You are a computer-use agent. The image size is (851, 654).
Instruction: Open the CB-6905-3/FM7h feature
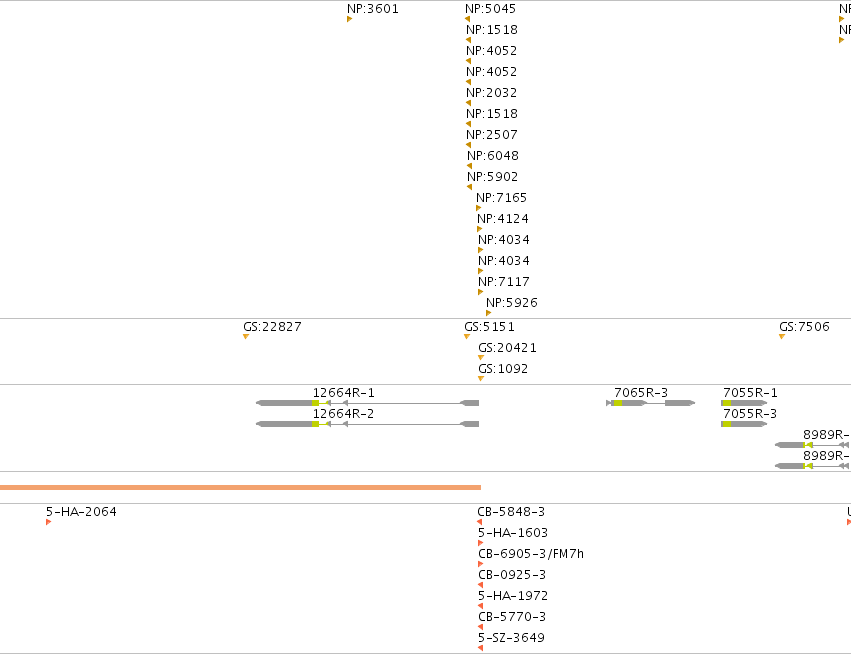(480, 564)
